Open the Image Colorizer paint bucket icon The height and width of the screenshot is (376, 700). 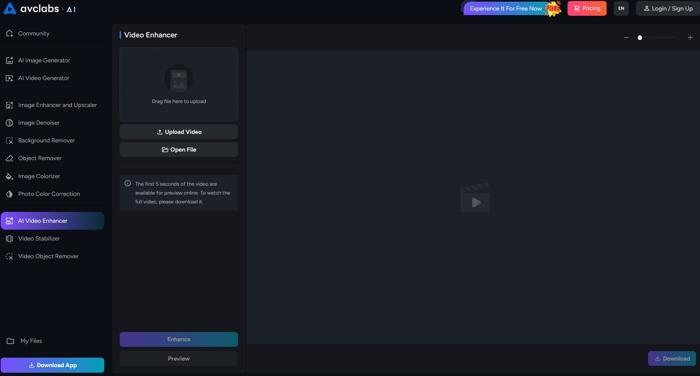point(9,176)
